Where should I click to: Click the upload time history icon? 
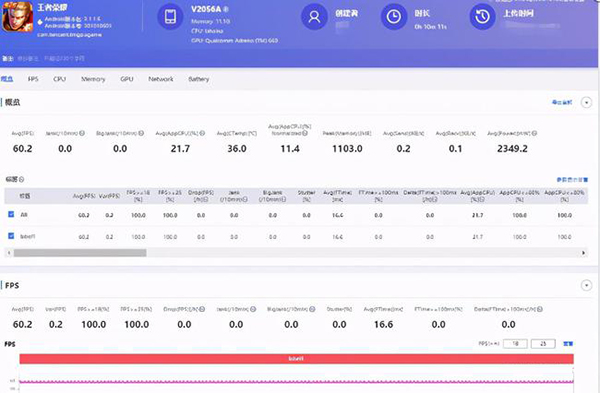click(x=483, y=17)
